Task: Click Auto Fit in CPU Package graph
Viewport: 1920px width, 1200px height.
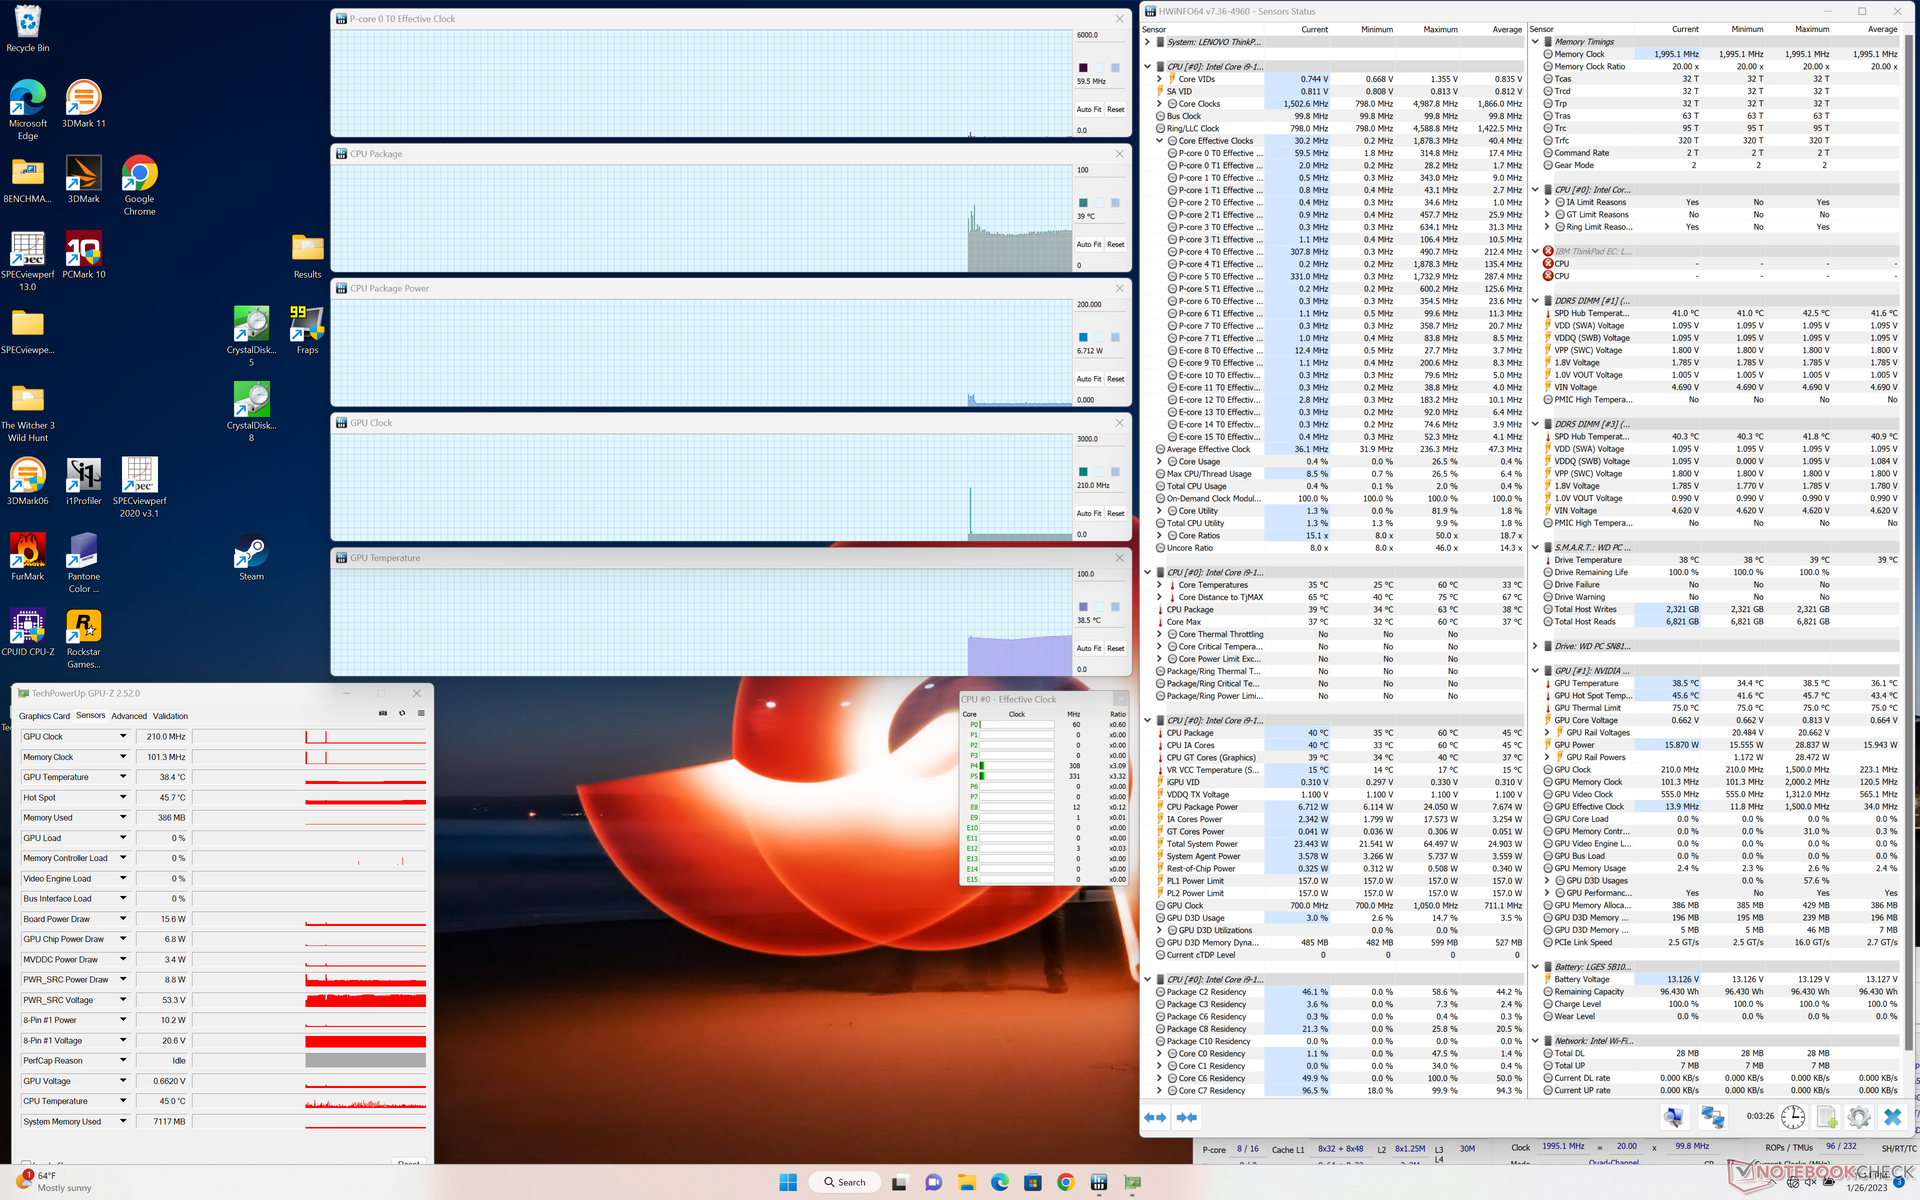Action: pyautogui.click(x=1089, y=244)
